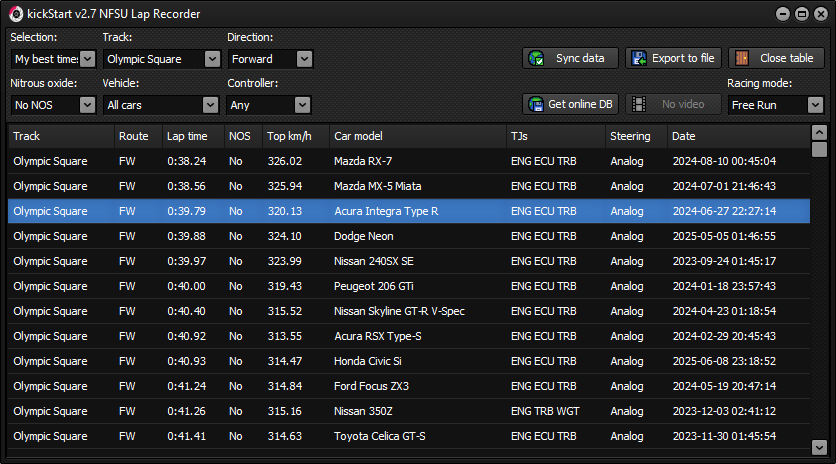Open the Track dropdown showing Olympic Square
The image size is (836, 464).
pos(162,59)
